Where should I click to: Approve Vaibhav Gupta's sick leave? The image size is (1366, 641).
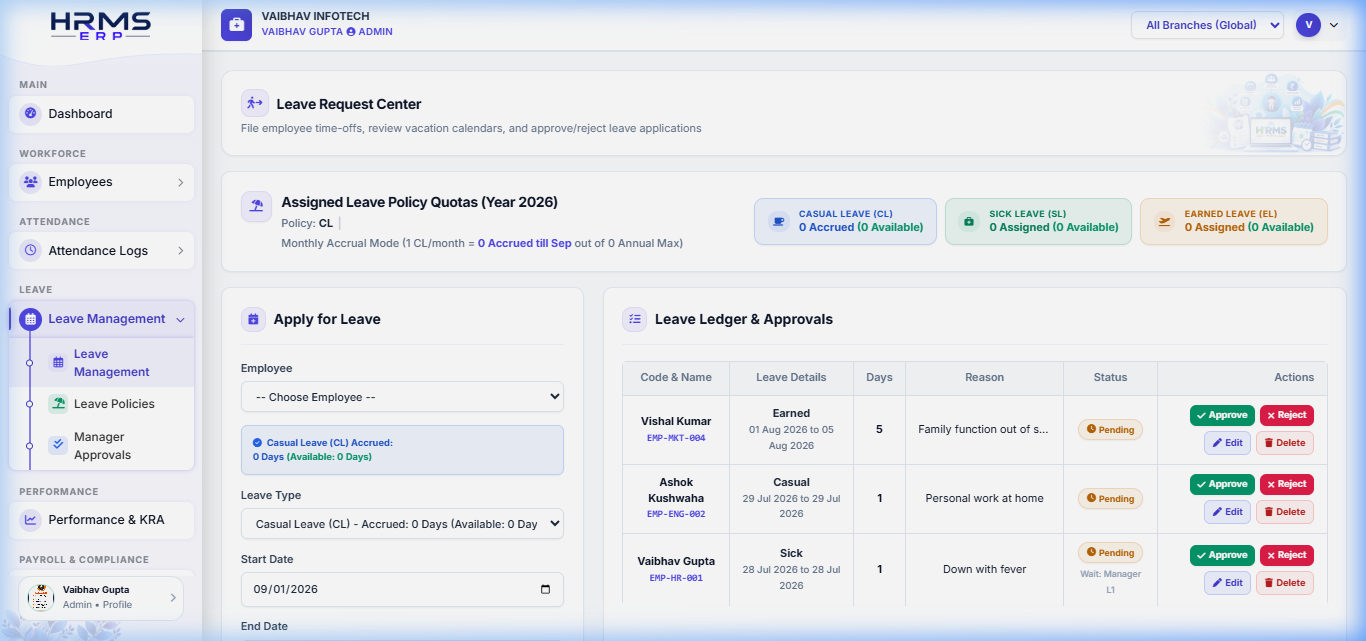tap(1222, 555)
